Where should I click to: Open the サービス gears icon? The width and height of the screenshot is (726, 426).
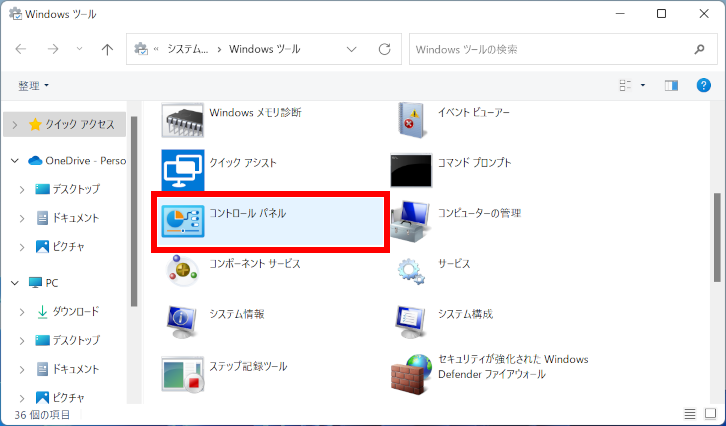coord(411,271)
